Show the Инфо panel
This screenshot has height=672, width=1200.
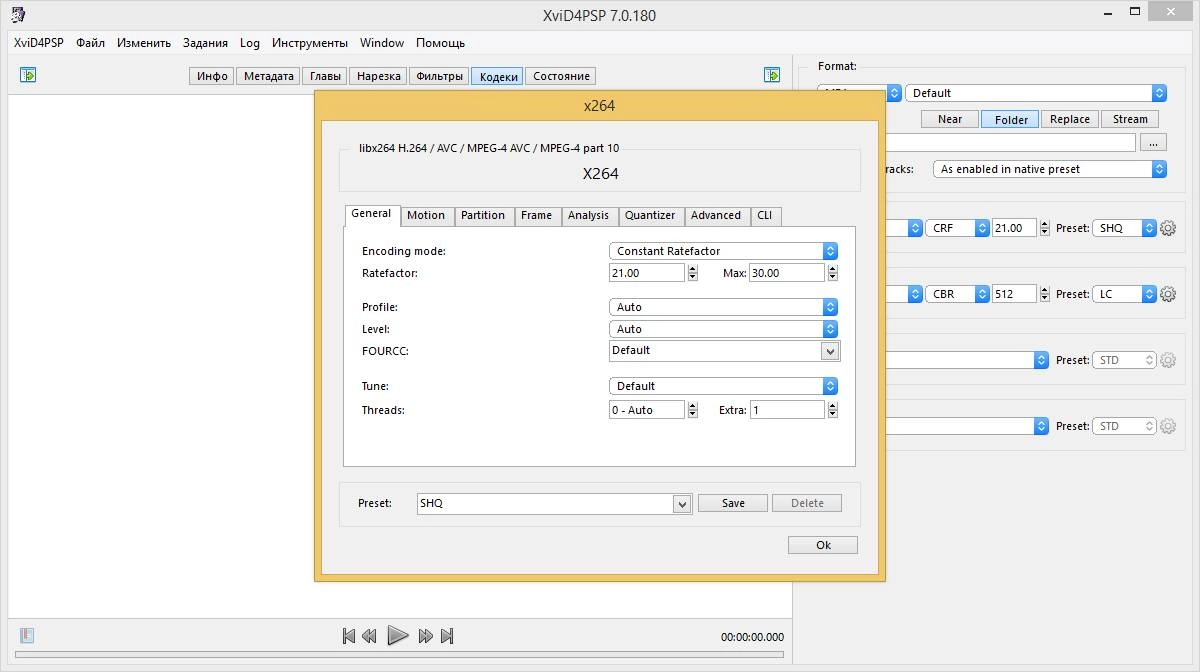212,76
